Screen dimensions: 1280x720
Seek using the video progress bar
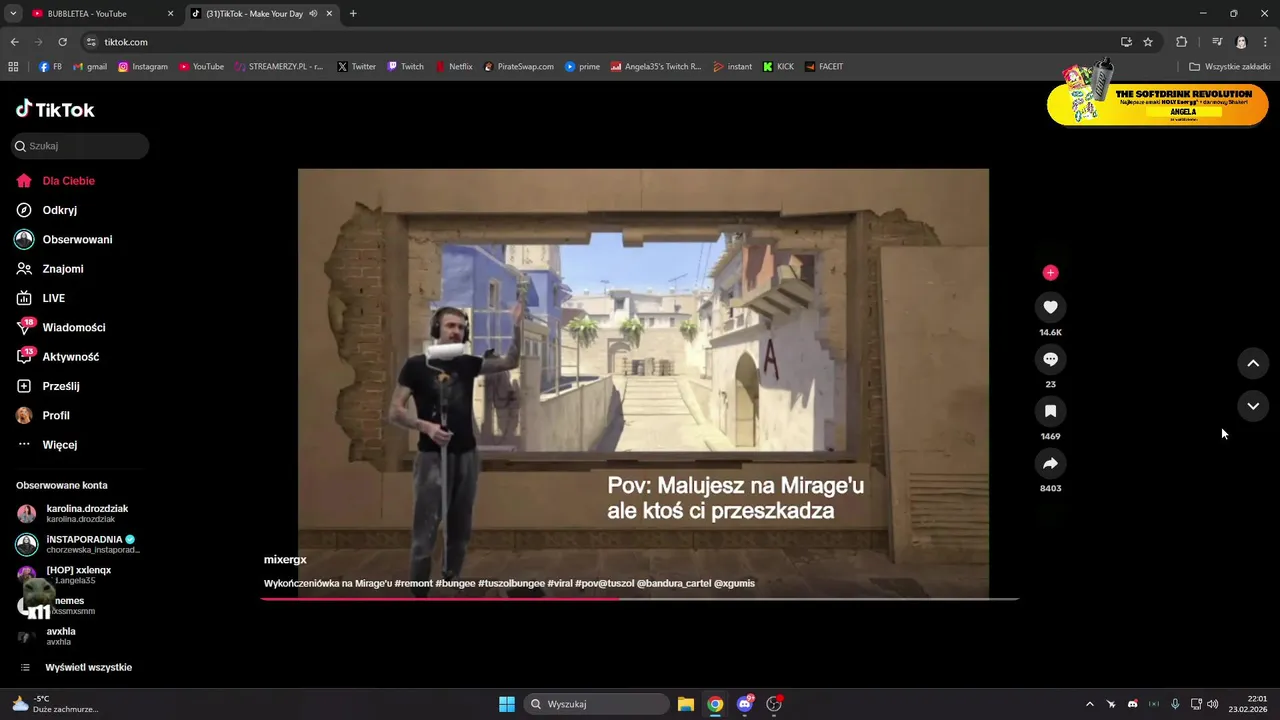tap(640, 599)
